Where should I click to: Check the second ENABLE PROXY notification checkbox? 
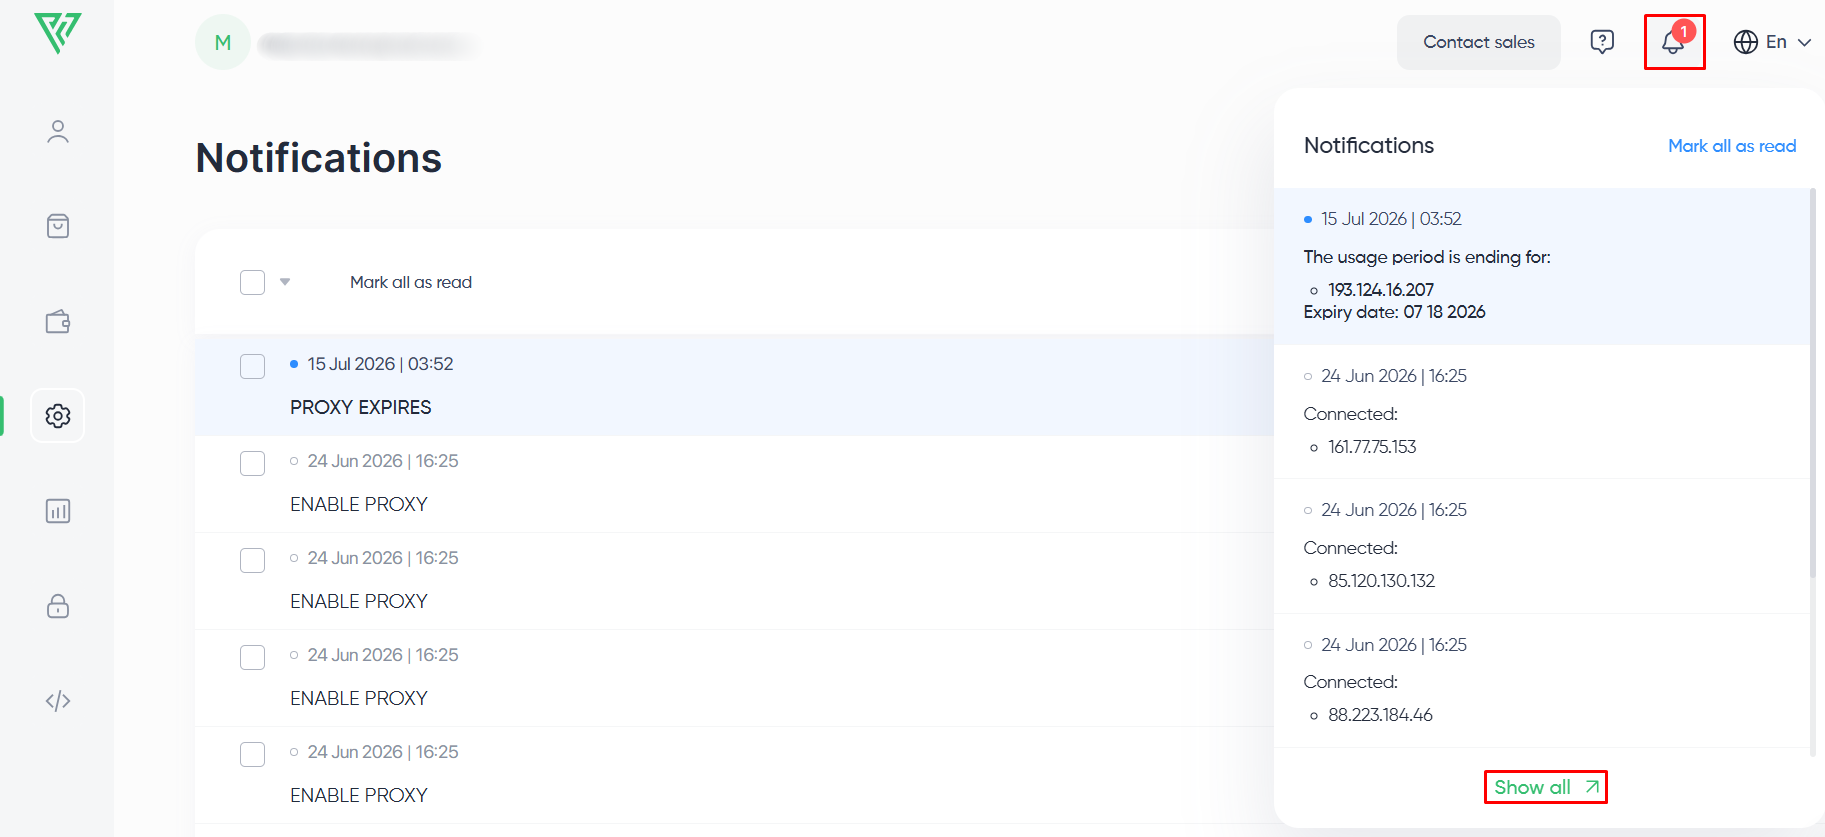[x=252, y=560]
